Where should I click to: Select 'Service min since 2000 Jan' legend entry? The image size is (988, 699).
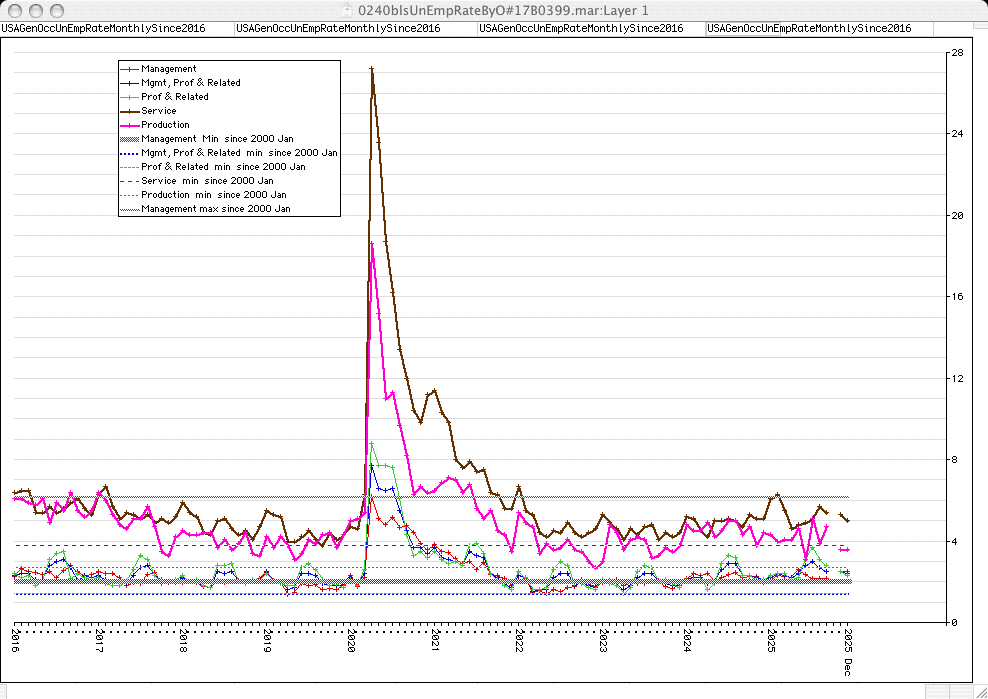(x=209, y=181)
